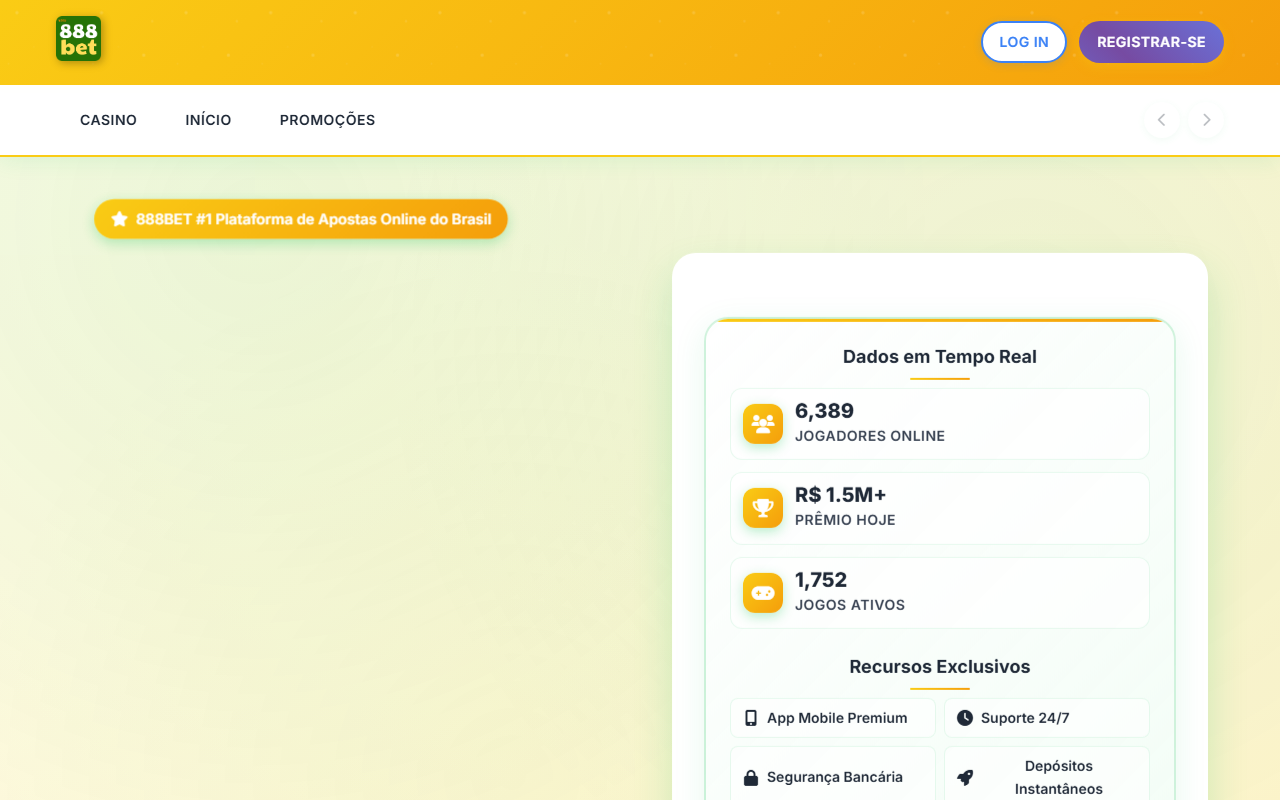The image size is (1280, 800).
Task: Click the Recursos Exclusivos heading
Action: [940, 667]
